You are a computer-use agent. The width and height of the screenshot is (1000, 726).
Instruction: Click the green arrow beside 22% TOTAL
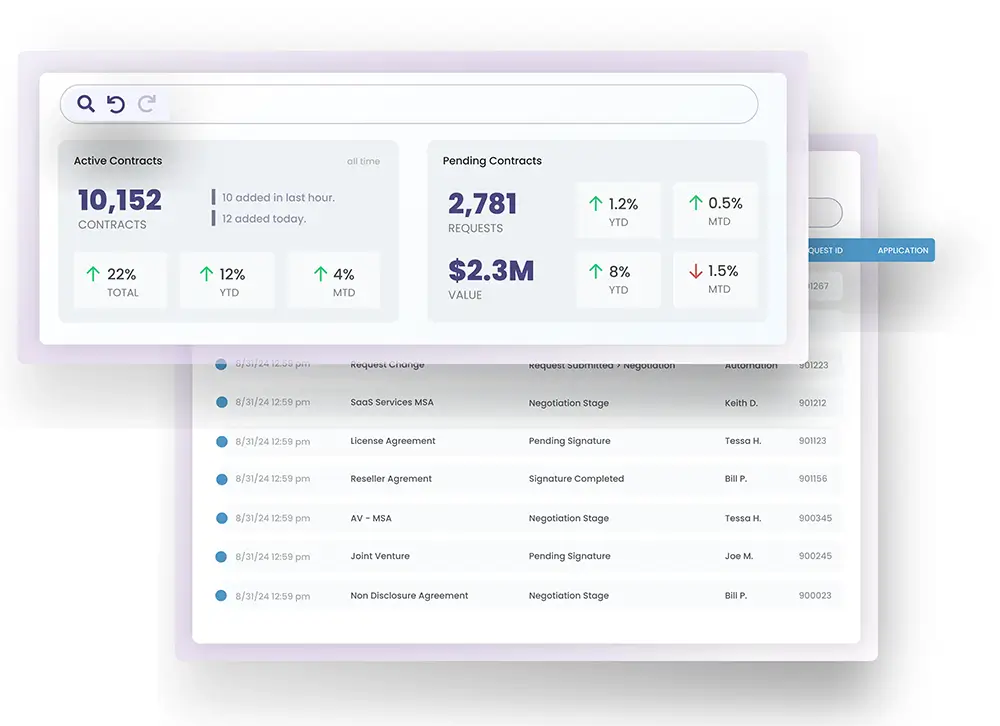coord(93,274)
